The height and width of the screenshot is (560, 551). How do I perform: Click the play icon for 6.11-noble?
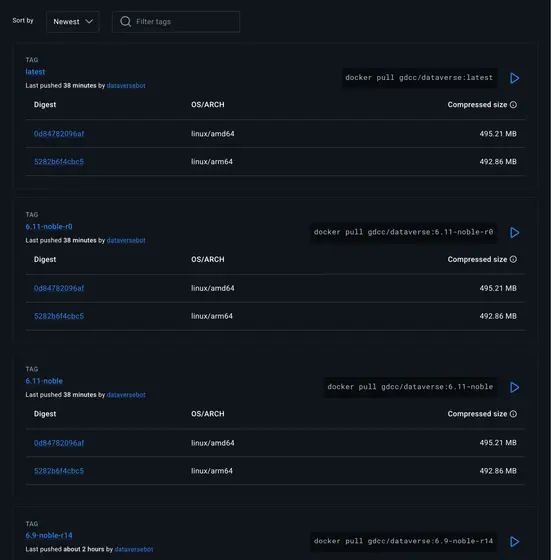(x=514, y=388)
